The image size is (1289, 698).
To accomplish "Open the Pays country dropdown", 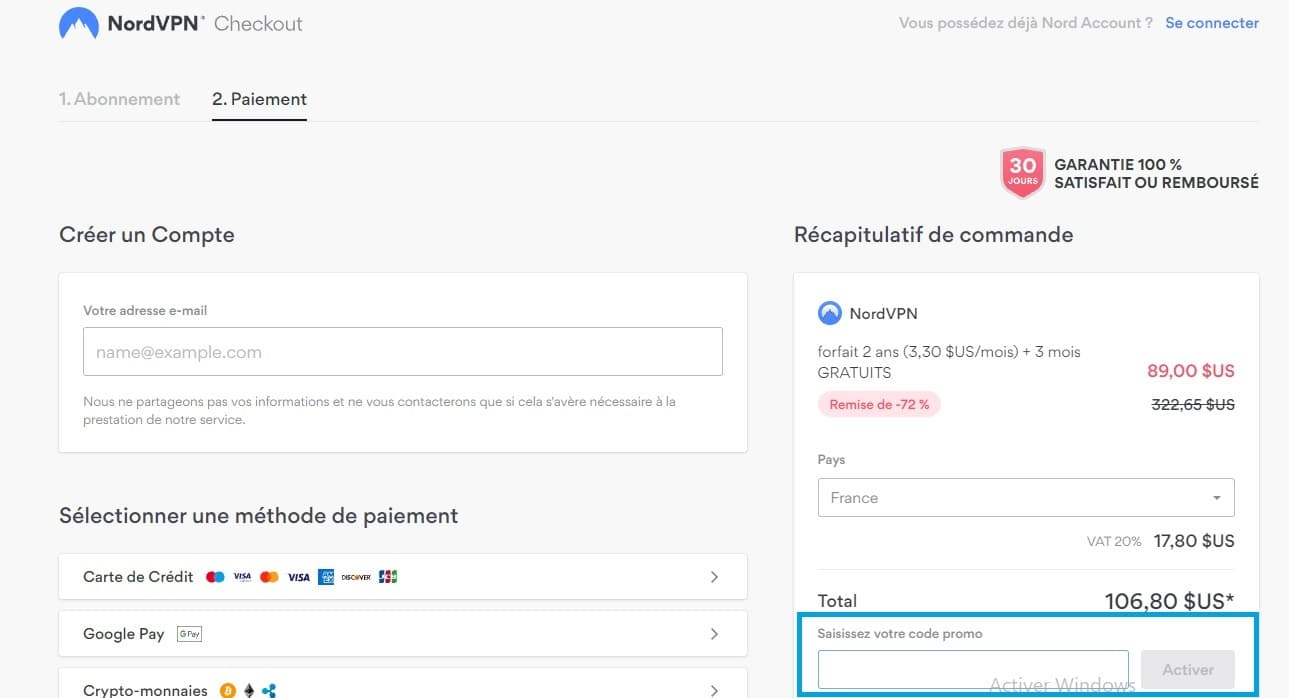I will click(1025, 497).
